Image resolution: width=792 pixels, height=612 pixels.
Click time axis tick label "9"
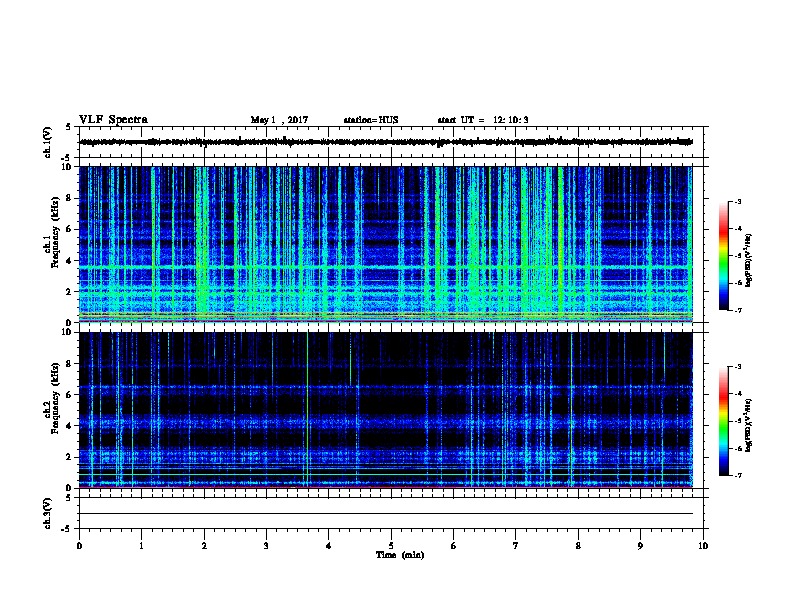pyautogui.click(x=640, y=546)
